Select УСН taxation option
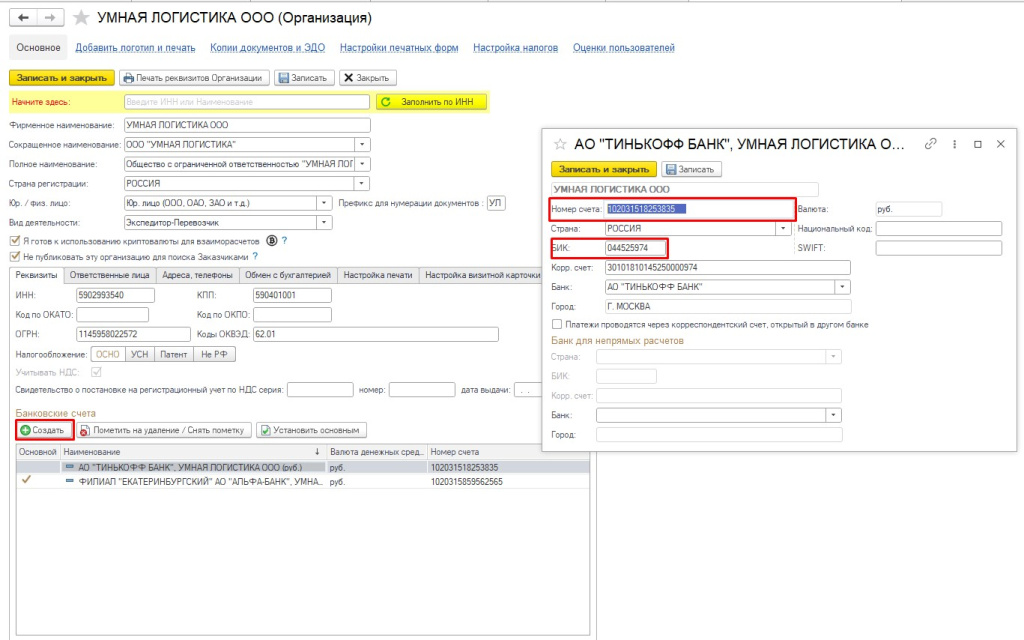Viewport: 1024px width, 640px height. pyautogui.click(x=140, y=354)
